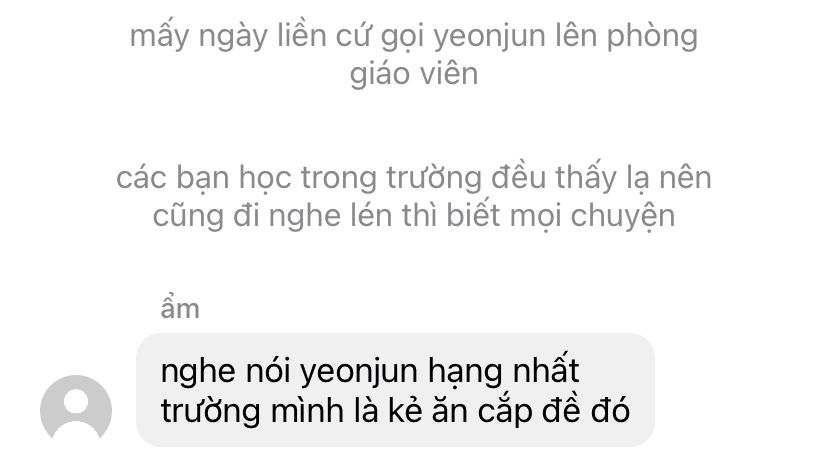Screen dimensions: 828x453
Task: Open the gray default profile avatar
Action: (76, 410)
